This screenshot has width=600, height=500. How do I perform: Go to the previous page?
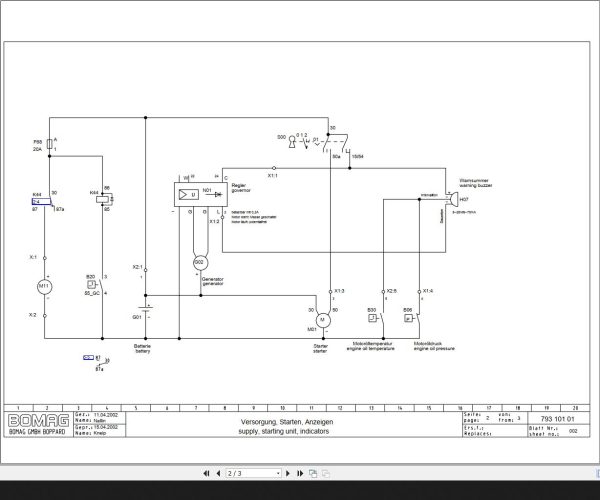click(218, 474)
